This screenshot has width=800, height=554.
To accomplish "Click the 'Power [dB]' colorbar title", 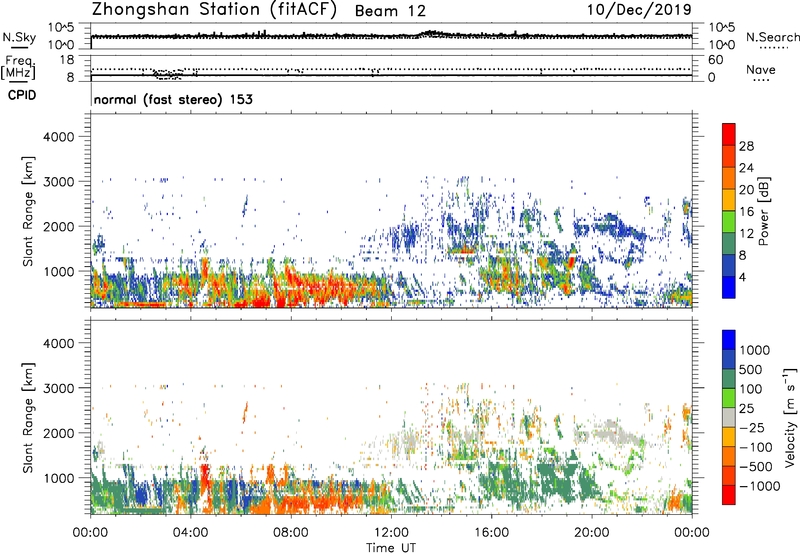I will (x=763, y=211).
